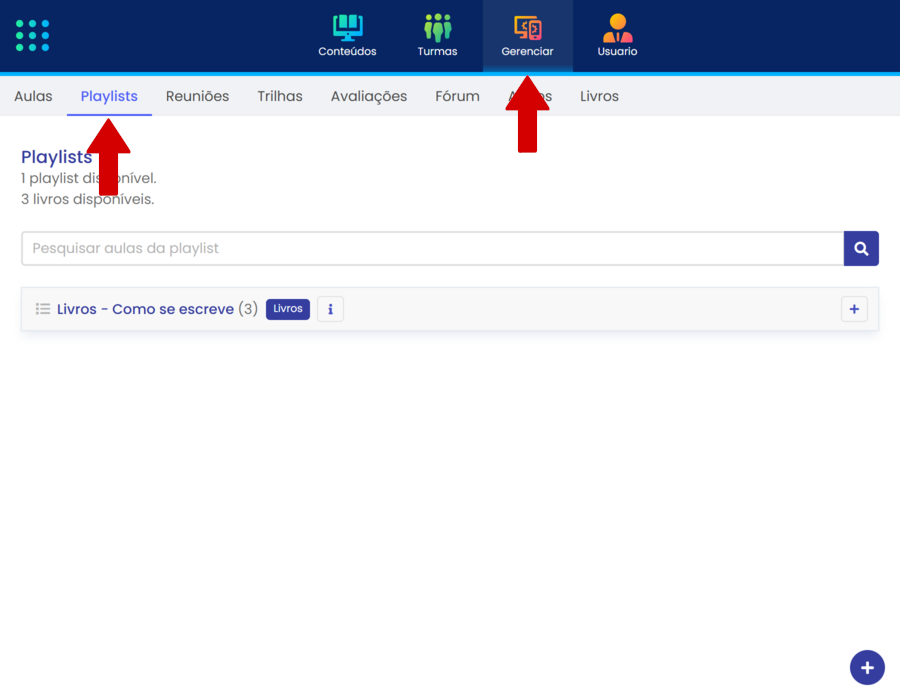
Task: Expand the playlist with the plus button
Action: (854, 310)
